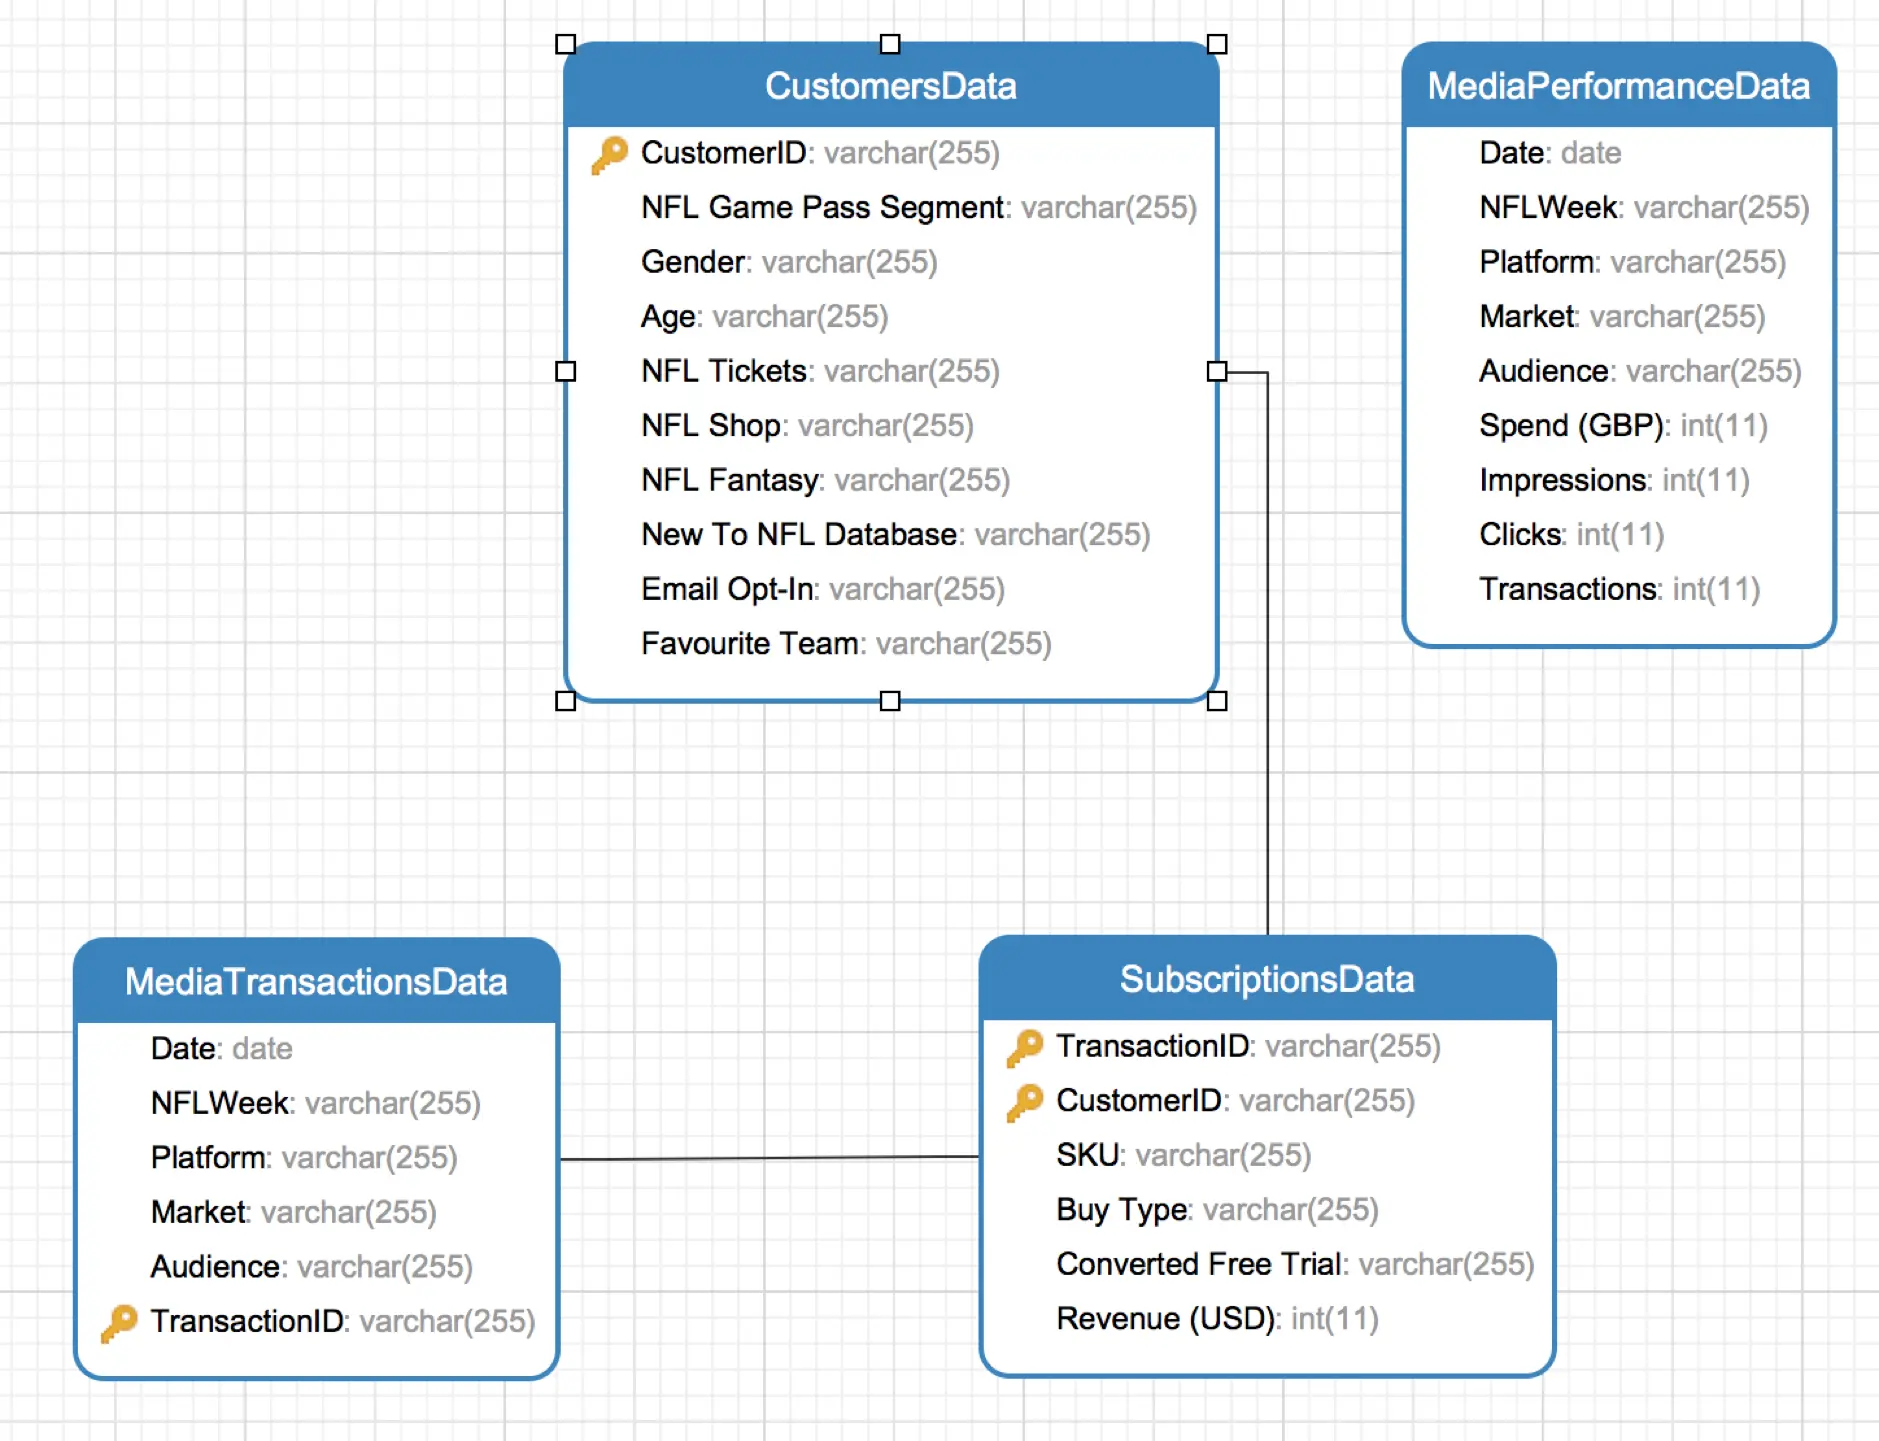Image resolution: width=1879 pixels, height=1441 pixels.
Task: Select the CustomersData table header
Action: click(x=891, y=86)
